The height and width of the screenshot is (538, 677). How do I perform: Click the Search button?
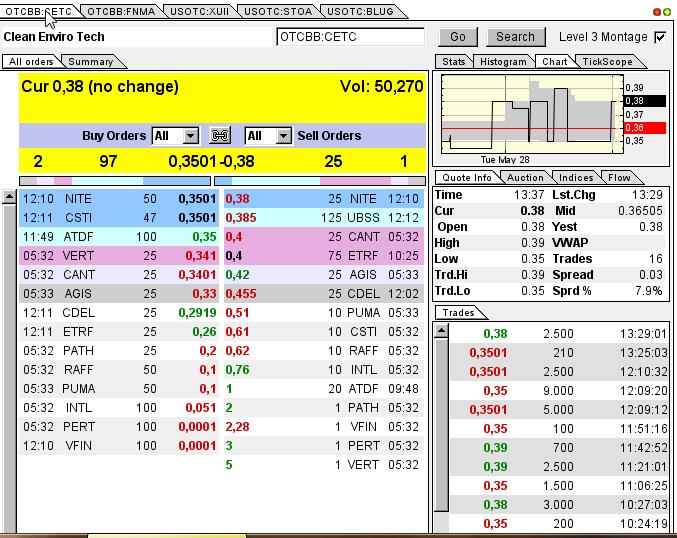click(x=516, y=37)
